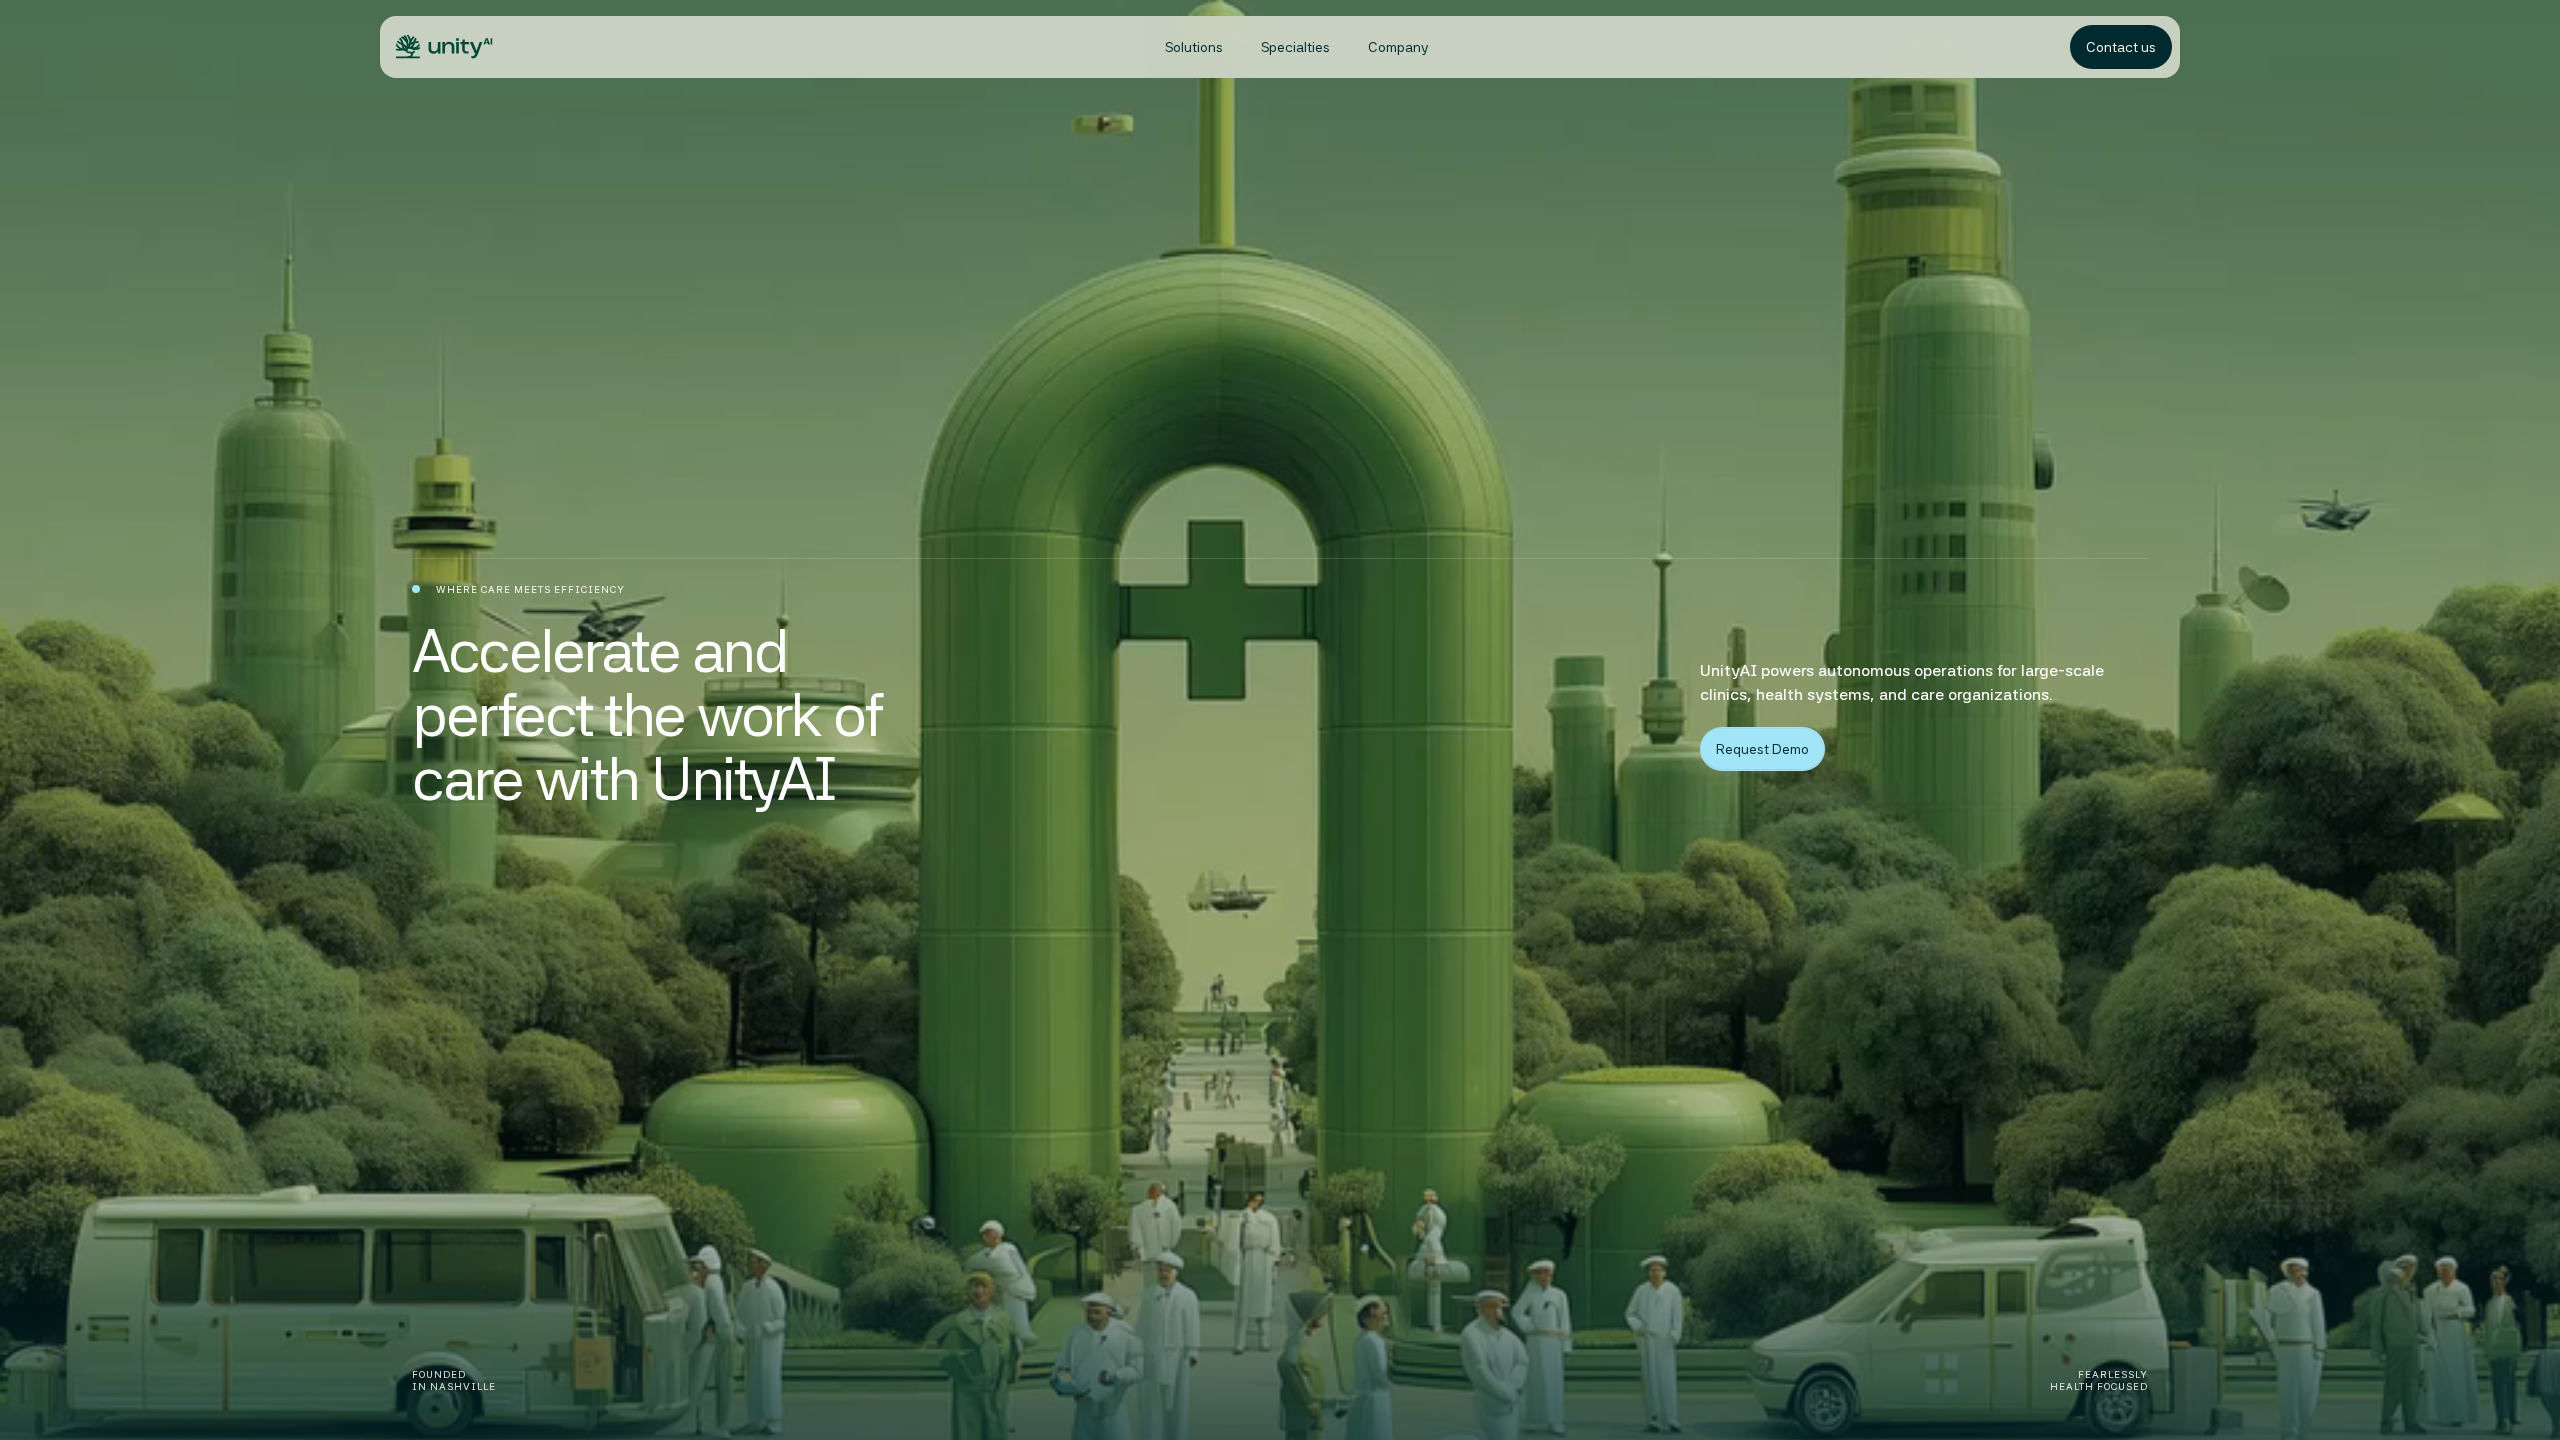The height and width of the screenshot is (1440, 2560).
Task: Click the UnityAI leaf logo icon
Action: (x=407, y=47)
